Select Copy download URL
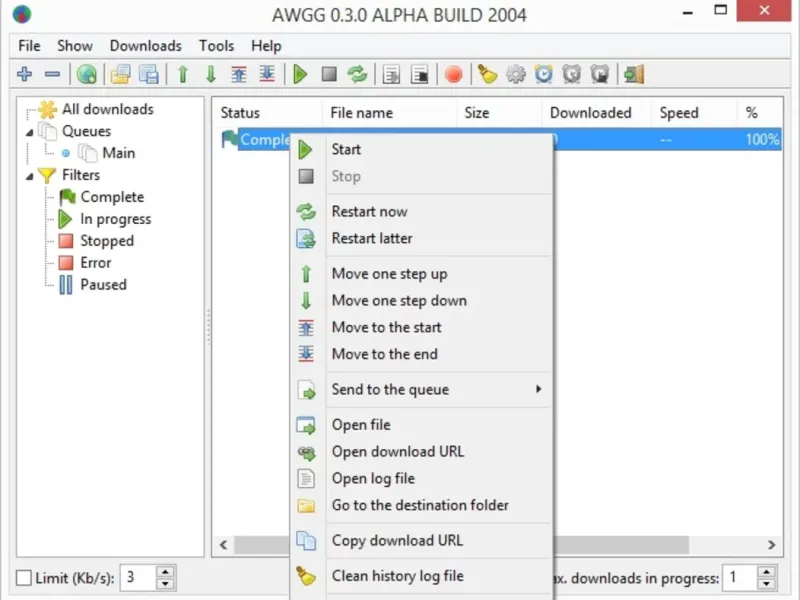Image resolution: width=800 pixels, height=600 pixels. click(x=421, y=541)
